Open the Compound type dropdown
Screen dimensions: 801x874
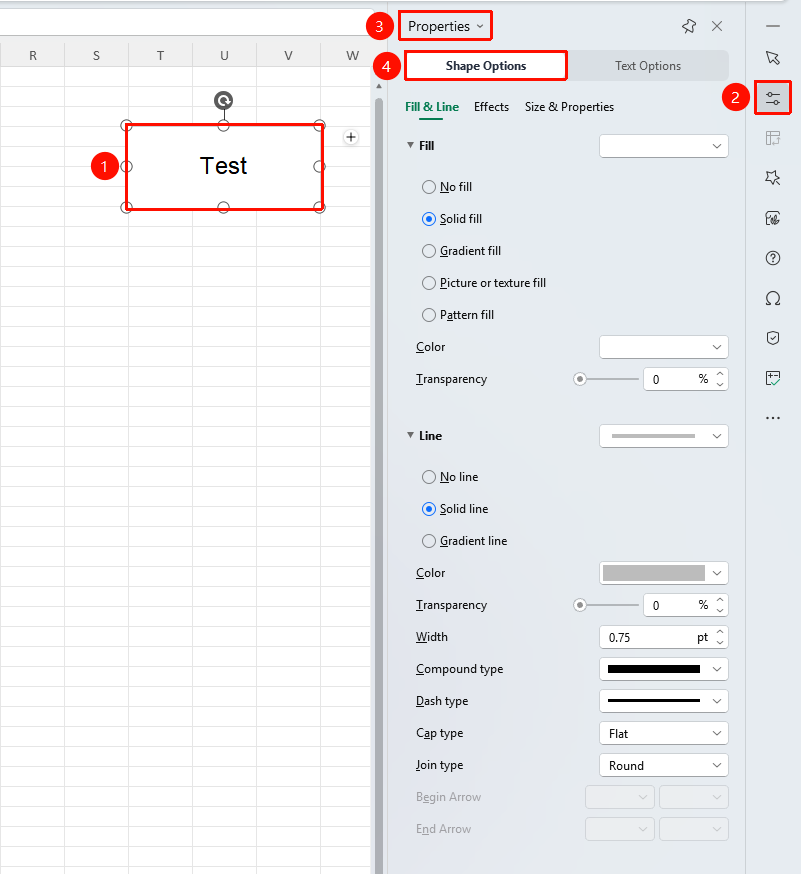pos(664,669)
